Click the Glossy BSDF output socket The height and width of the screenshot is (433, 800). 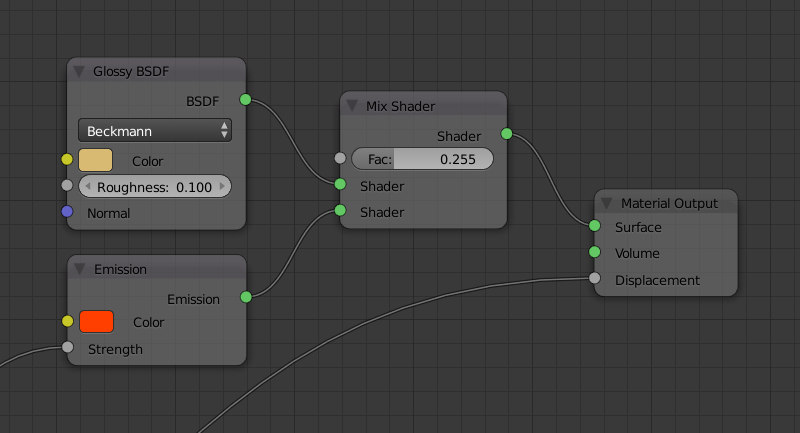coord(246,100)
